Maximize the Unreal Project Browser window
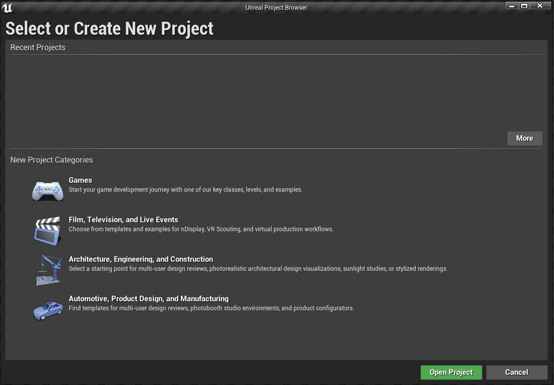 [x=524, y=6]
